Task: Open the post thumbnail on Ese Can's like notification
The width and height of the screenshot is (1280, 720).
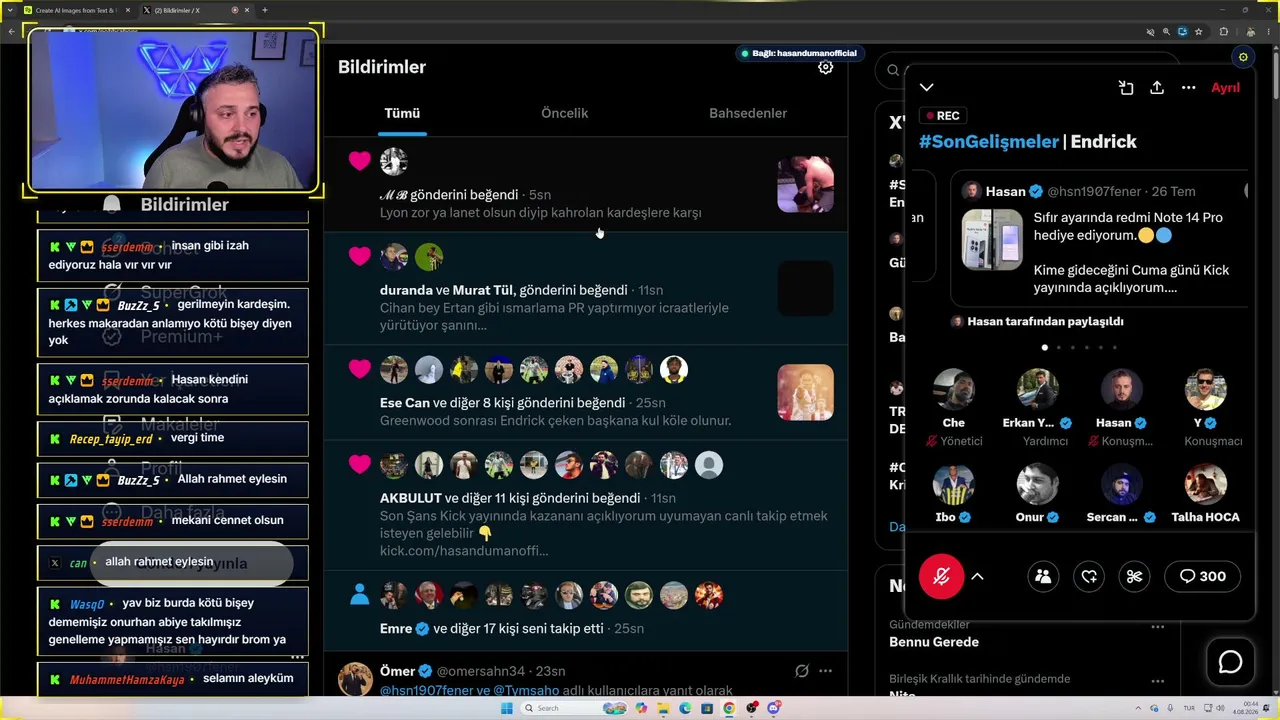Action: (x=805, y=392)
